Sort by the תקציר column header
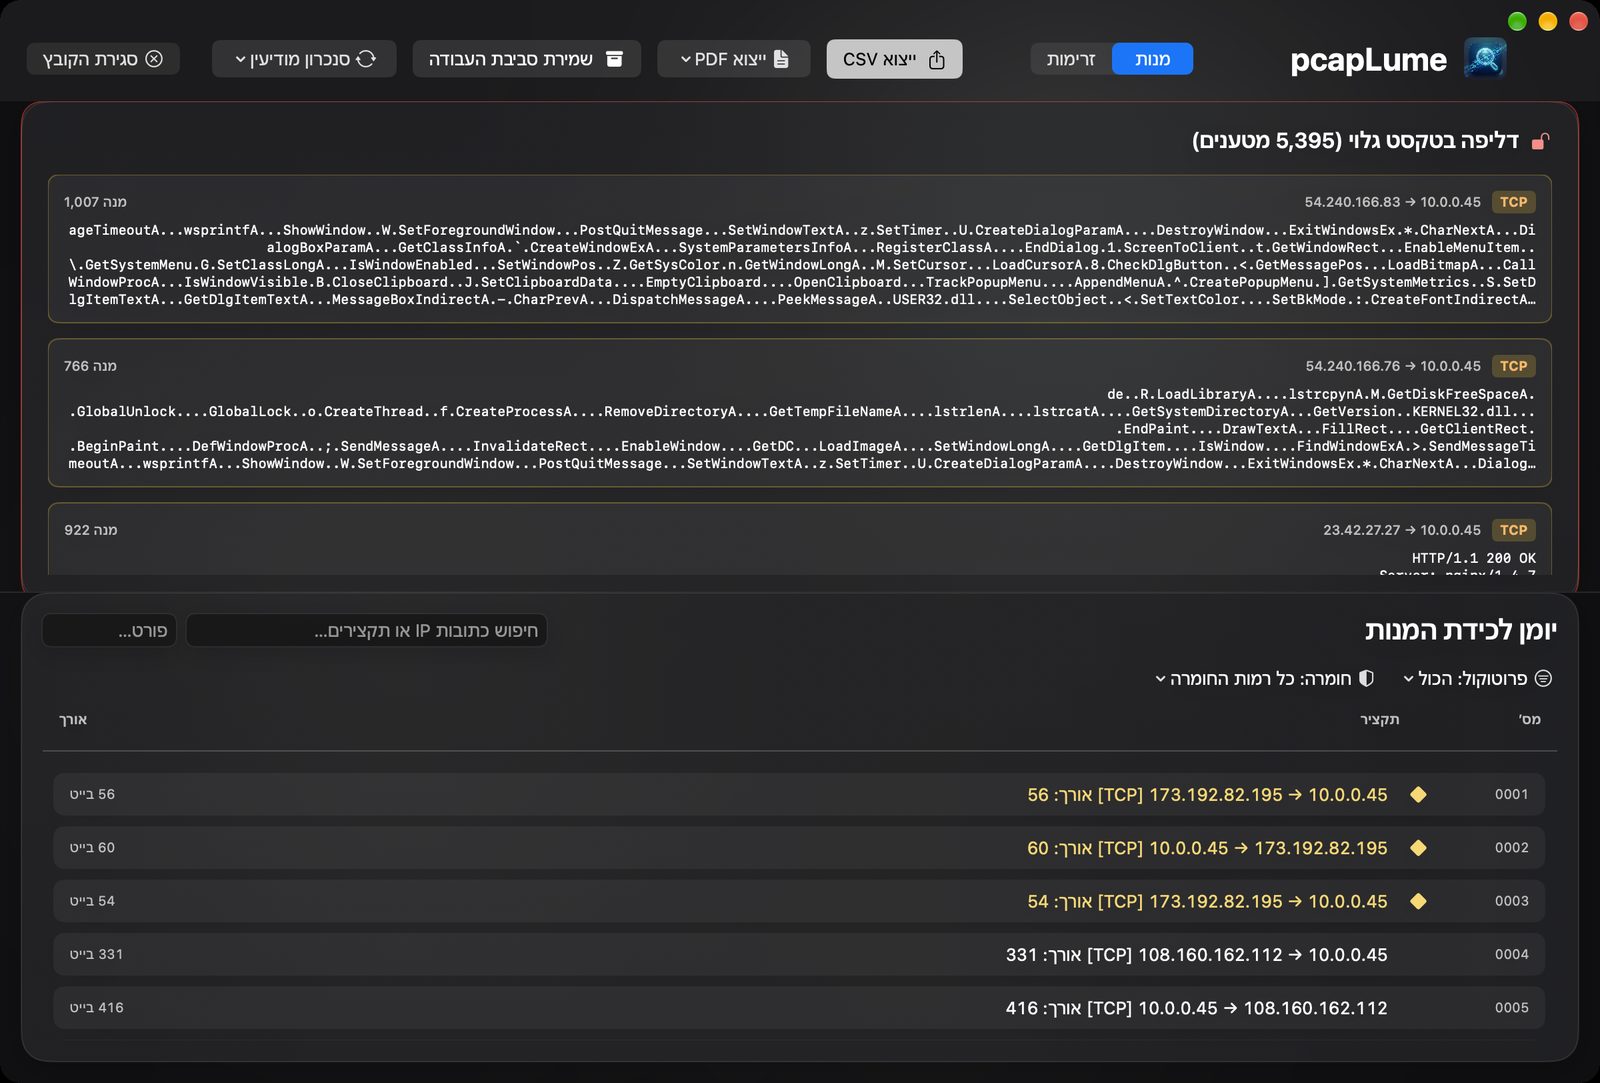 click(x=1379, y=719)
